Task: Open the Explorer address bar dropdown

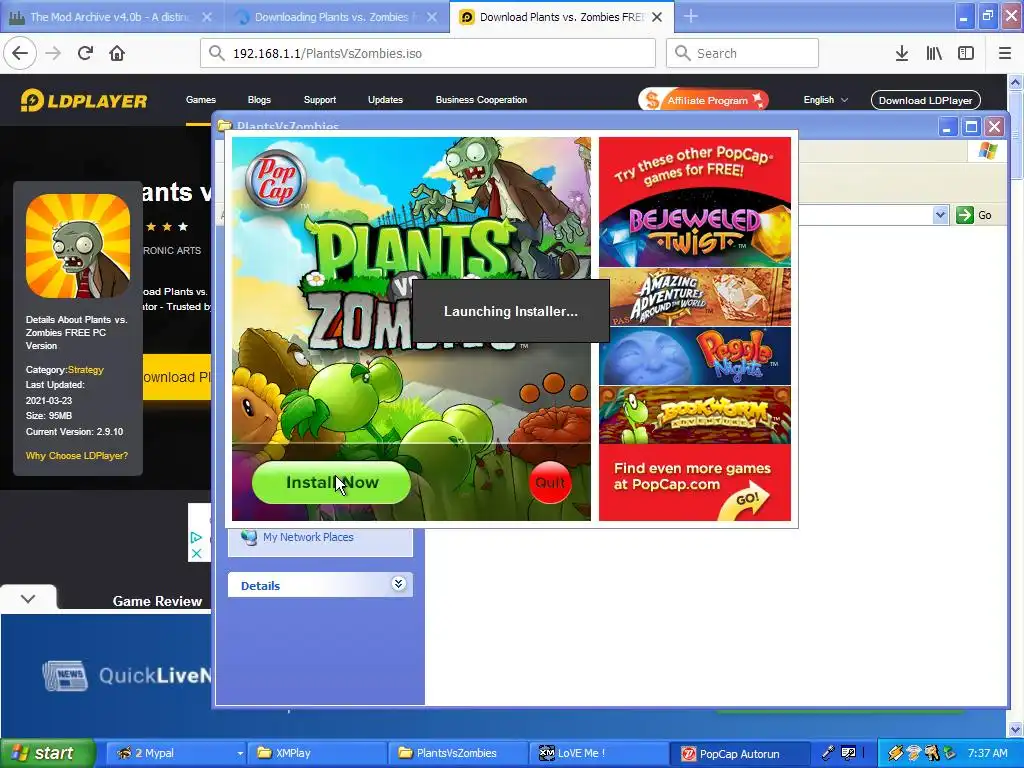Action: tap(940, 215)
